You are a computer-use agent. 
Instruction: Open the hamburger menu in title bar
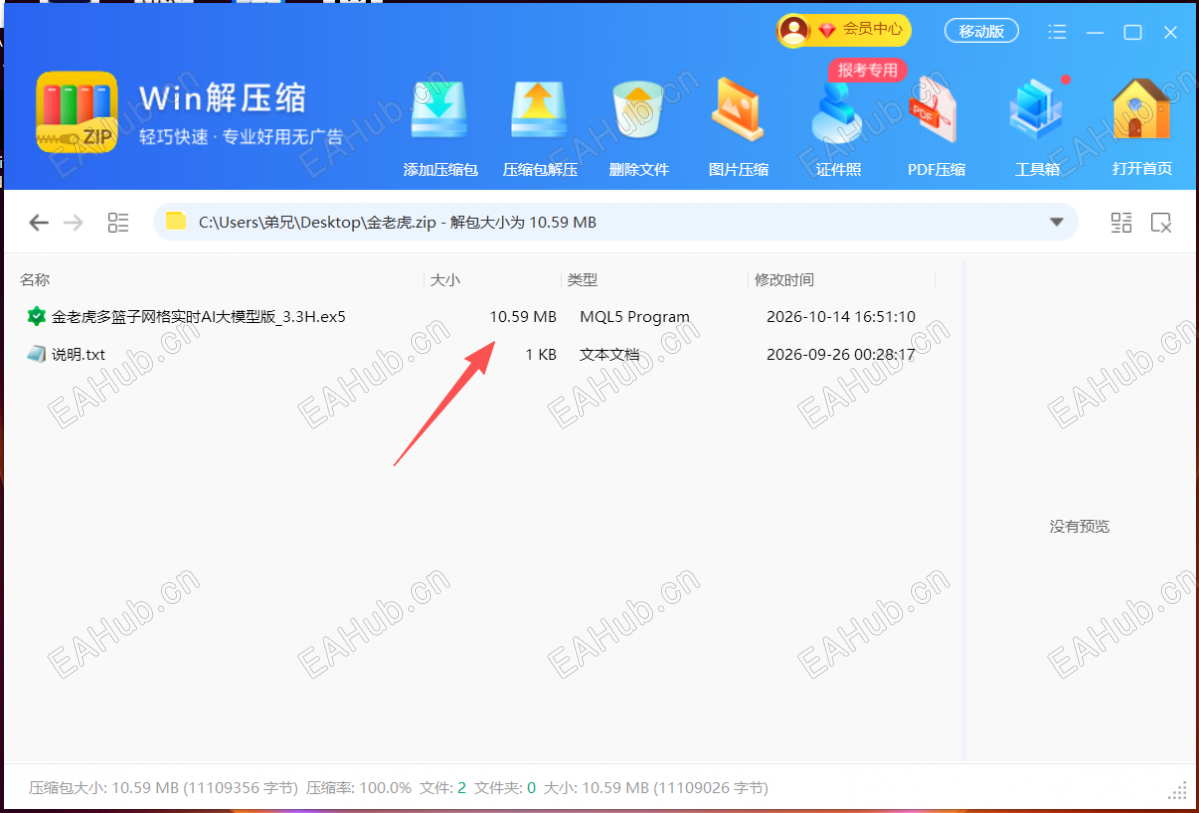click(1057, 31)
